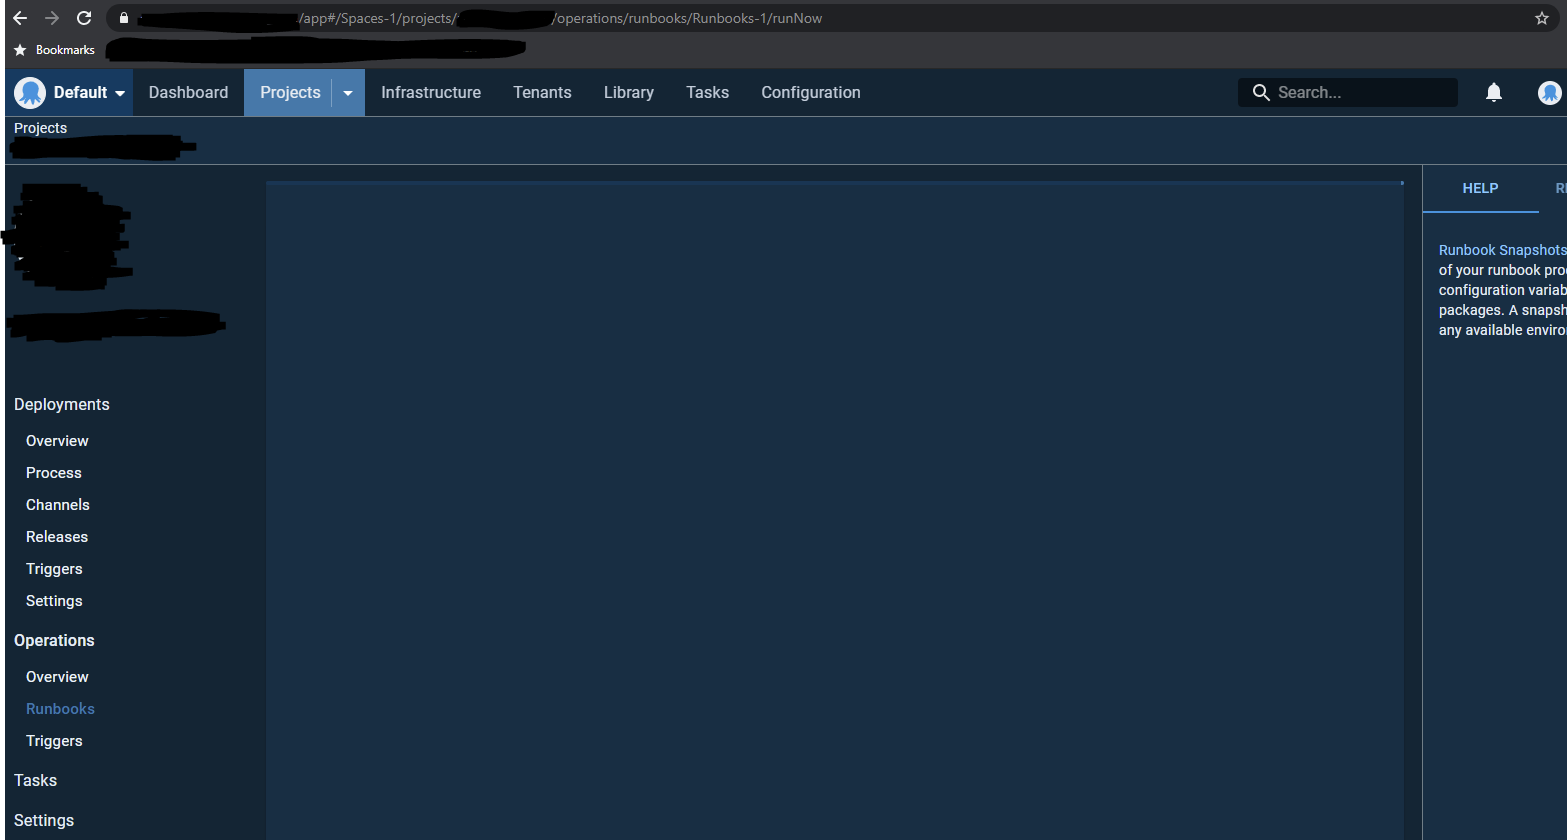Open the user profile avatar icon

(x=1549, y=92)
